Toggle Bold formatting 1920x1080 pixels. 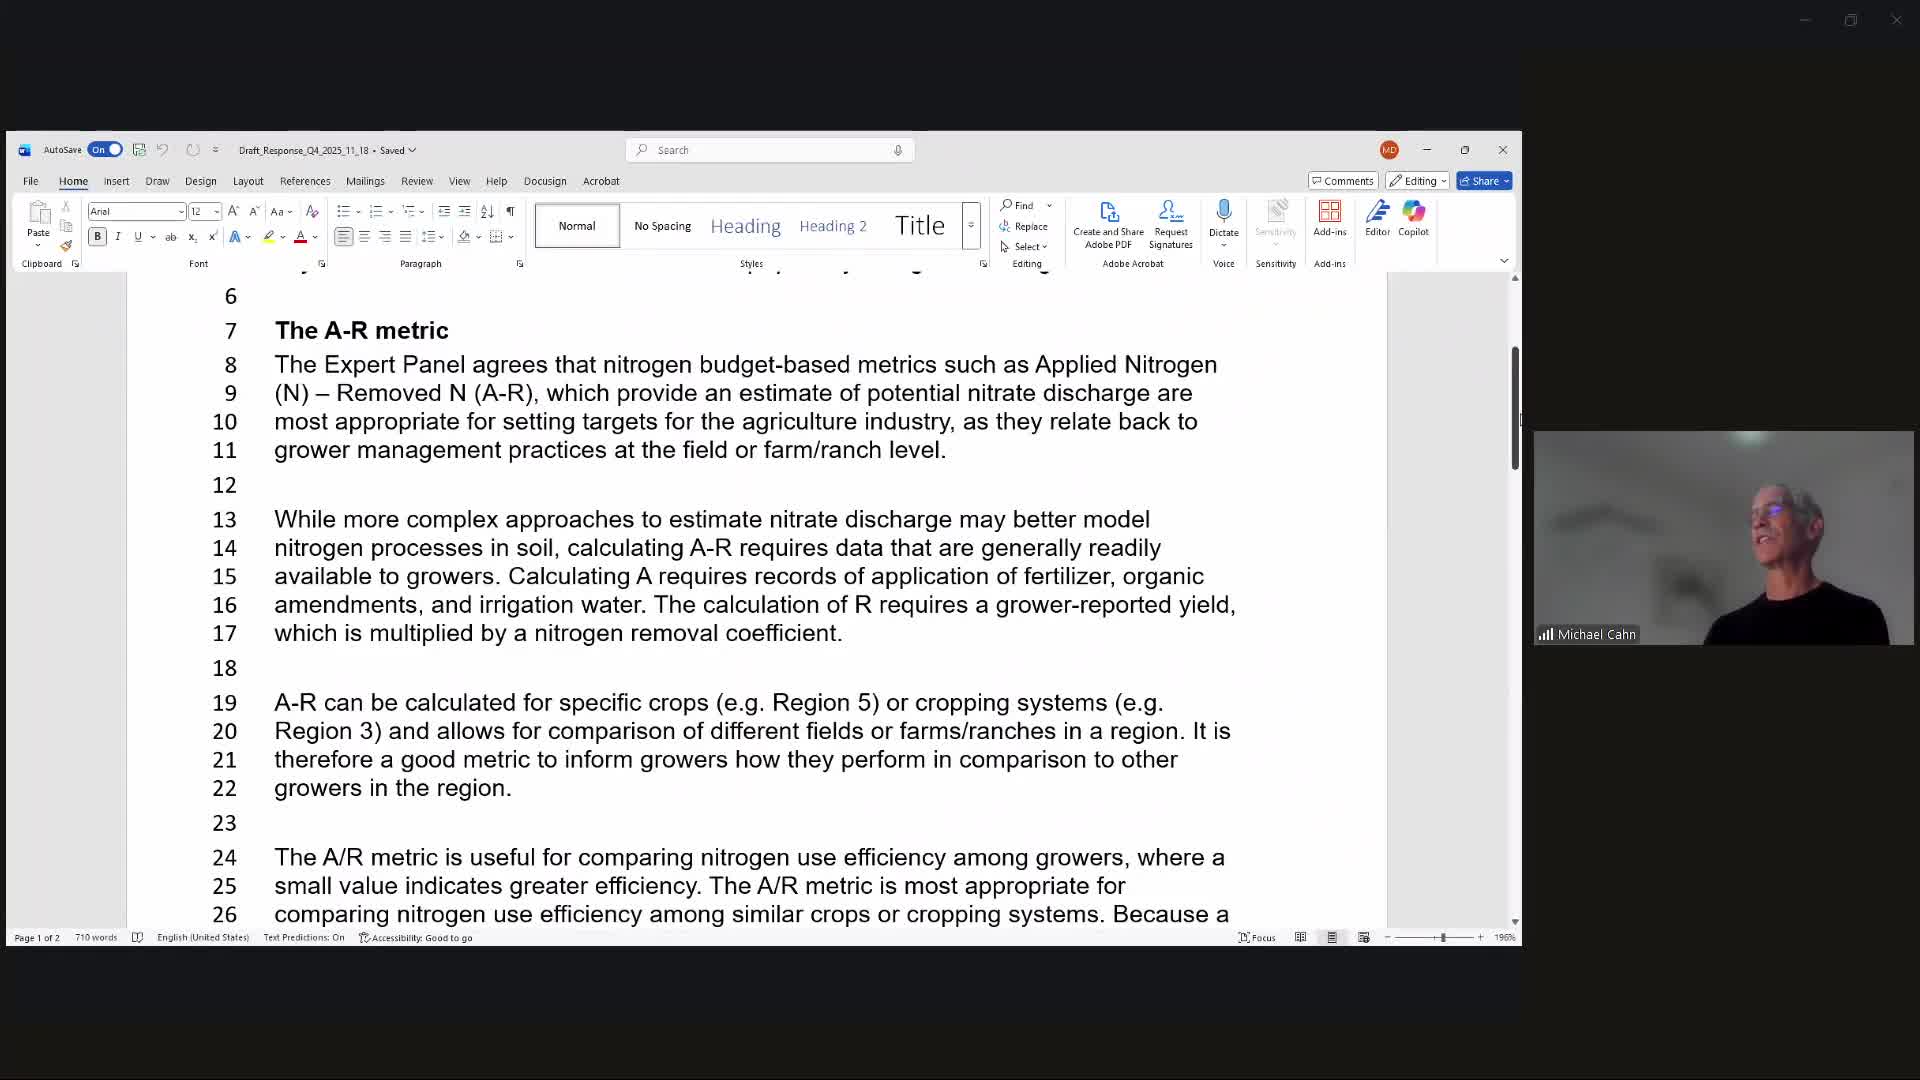(x=97, y=237)
